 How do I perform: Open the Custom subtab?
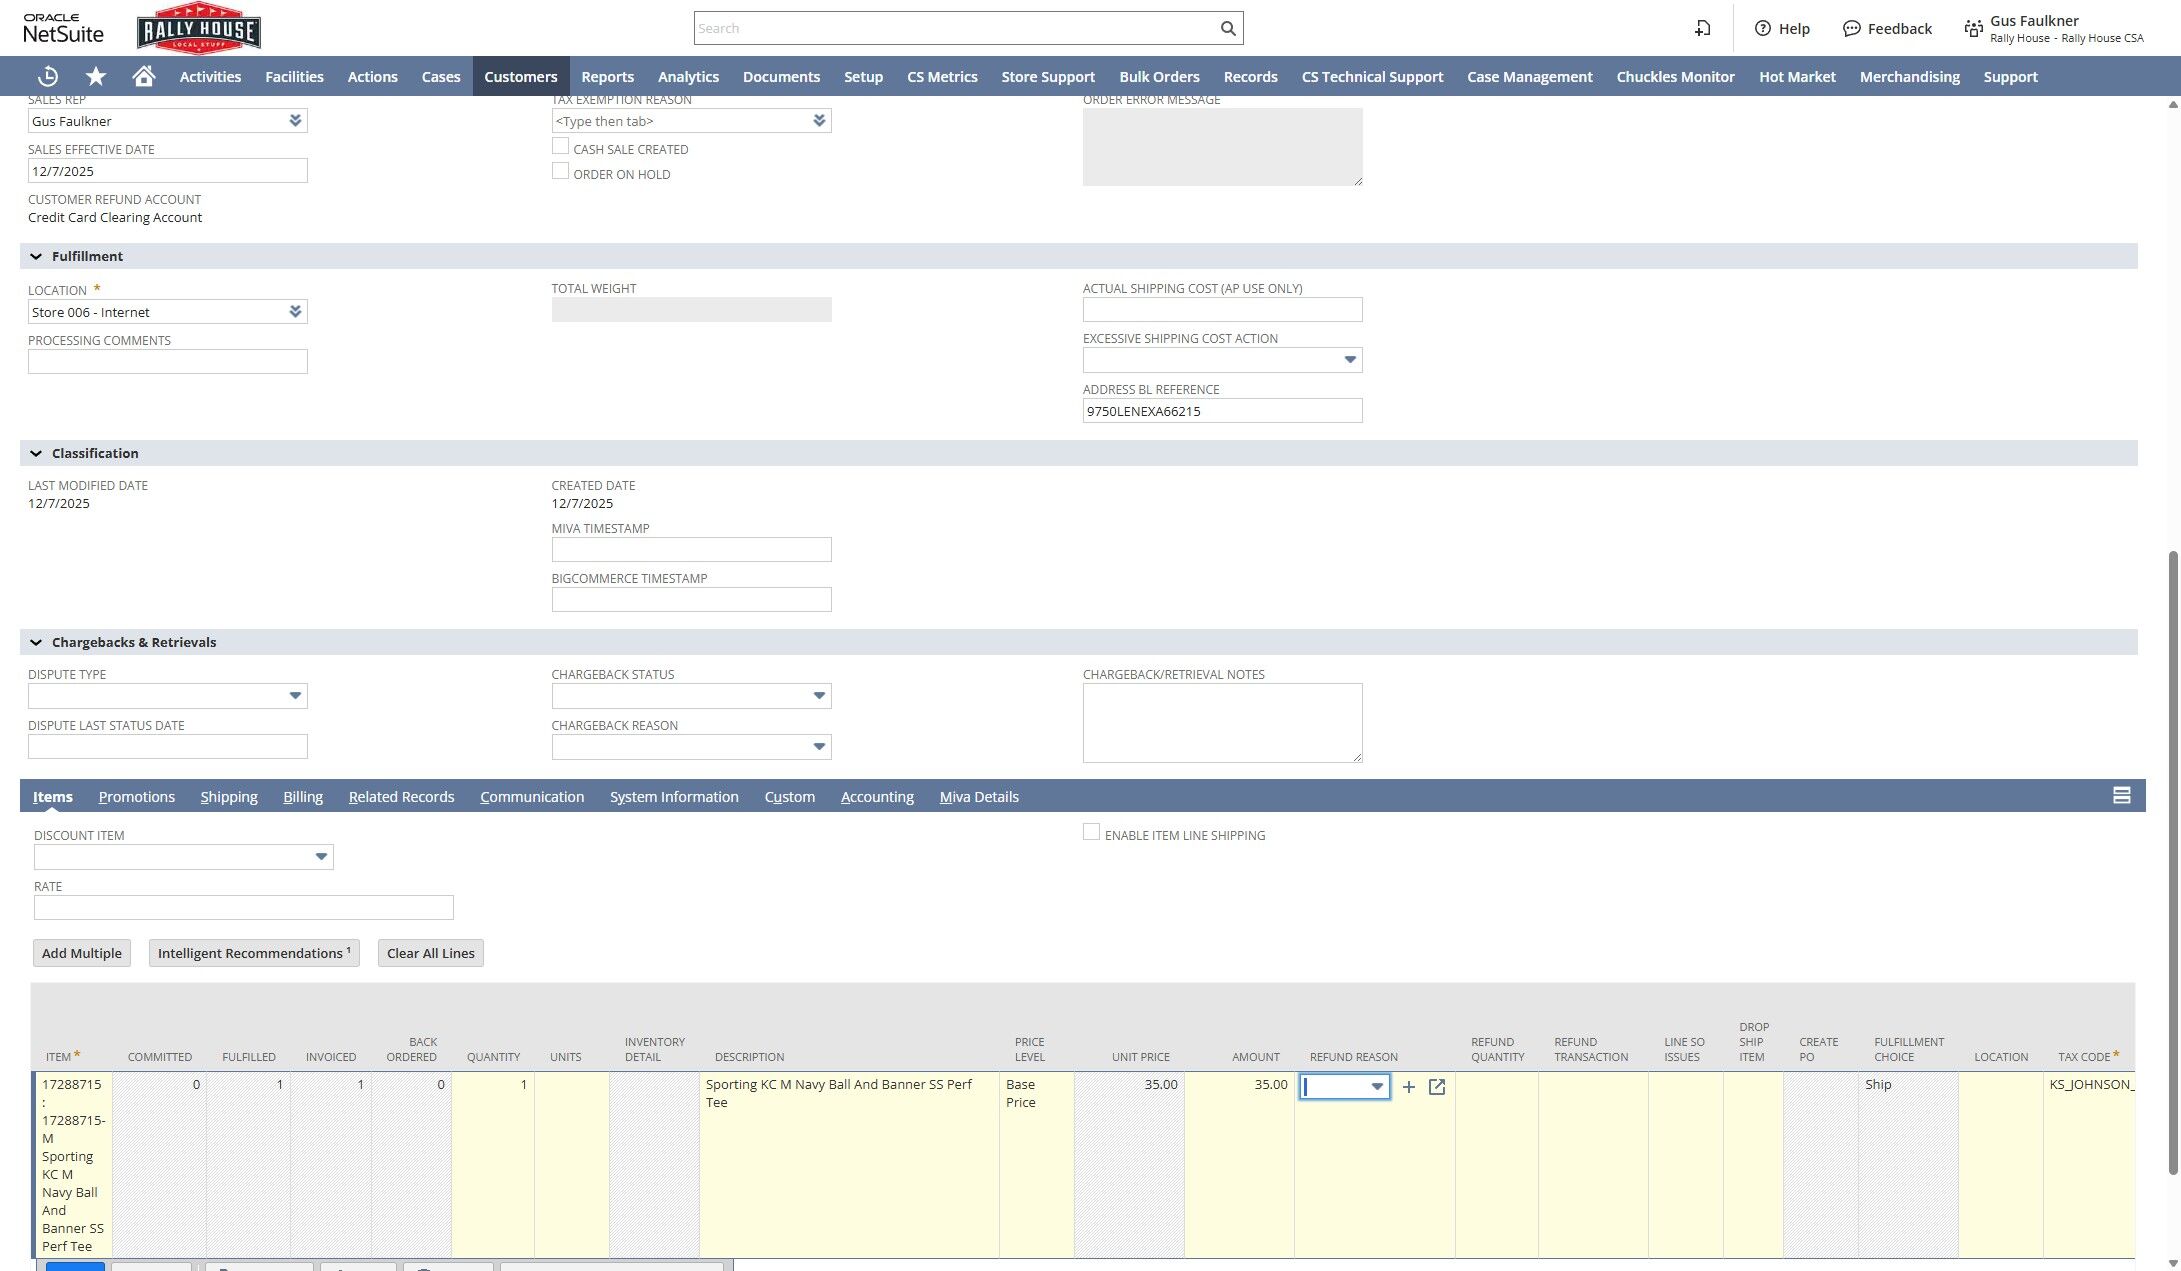tap(790, 797)
